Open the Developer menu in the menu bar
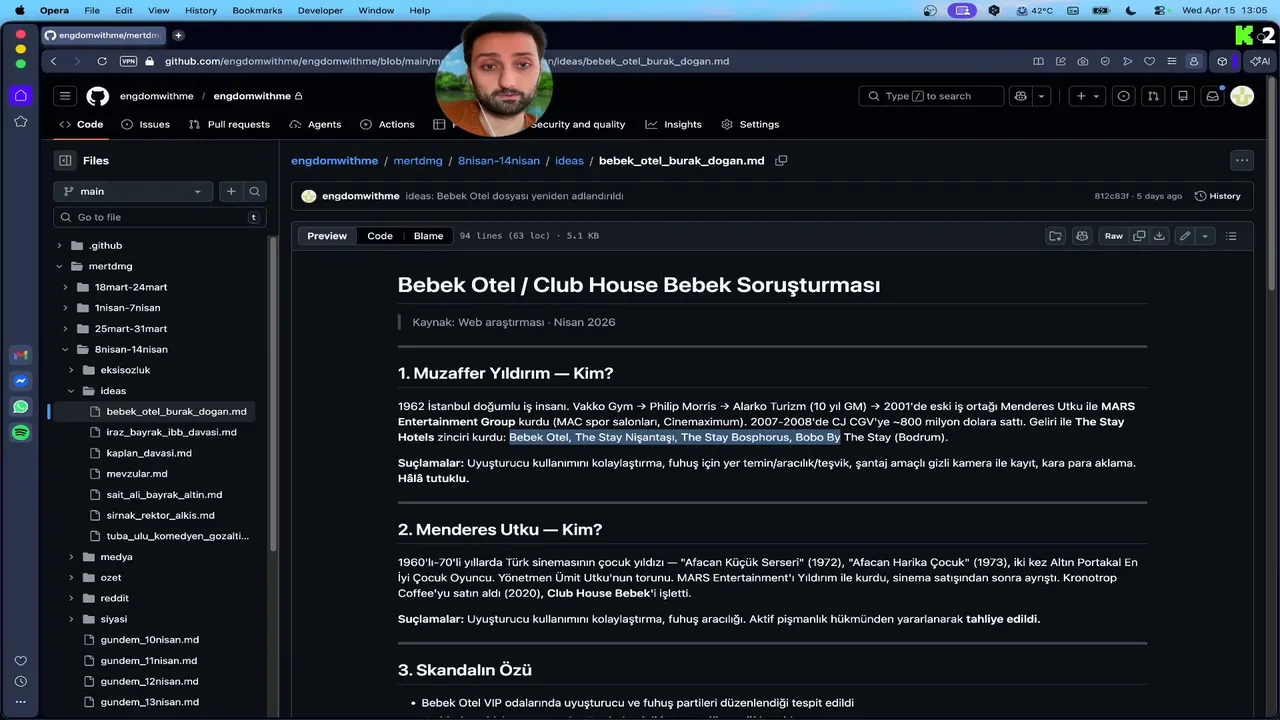This screenshot has width=1280, height=720. pyautogui.click(x=320, y=10)
